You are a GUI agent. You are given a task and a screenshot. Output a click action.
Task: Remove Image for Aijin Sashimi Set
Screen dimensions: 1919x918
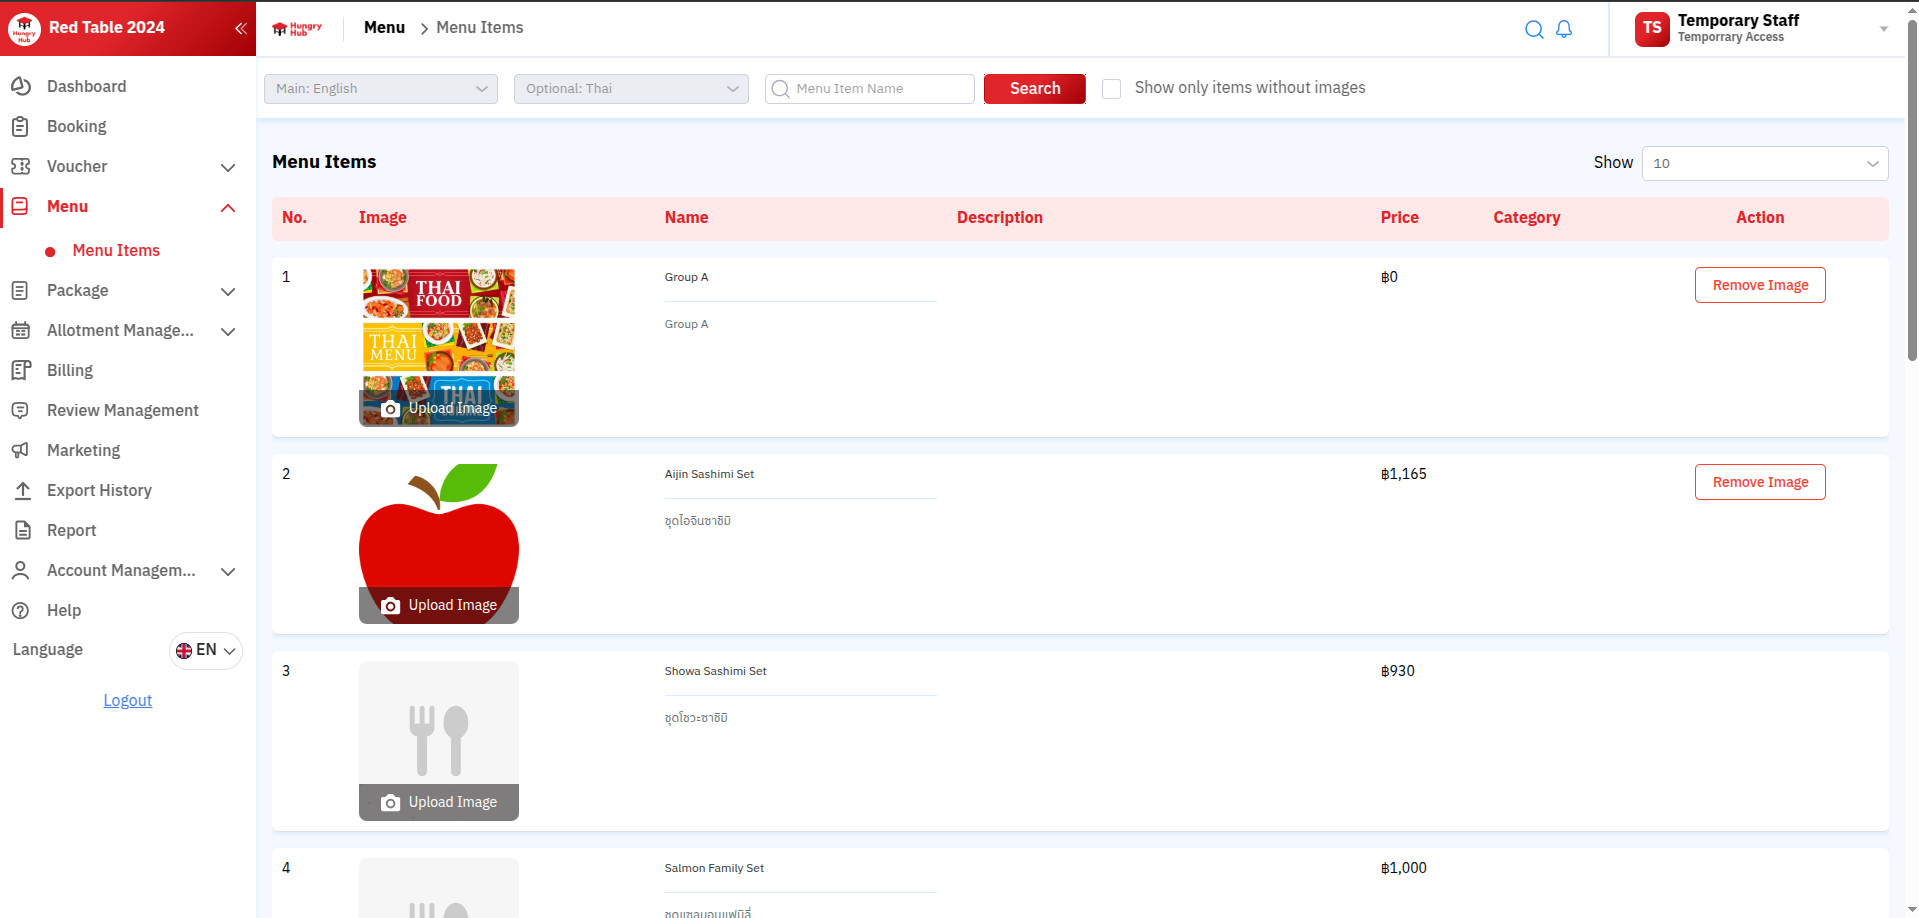click(1759, 482)
